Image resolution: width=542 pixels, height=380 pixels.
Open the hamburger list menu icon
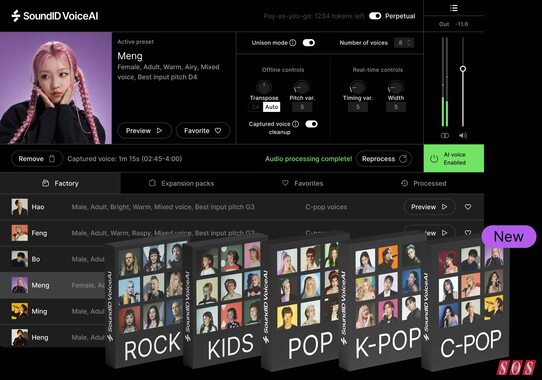[x=454, y=8]
